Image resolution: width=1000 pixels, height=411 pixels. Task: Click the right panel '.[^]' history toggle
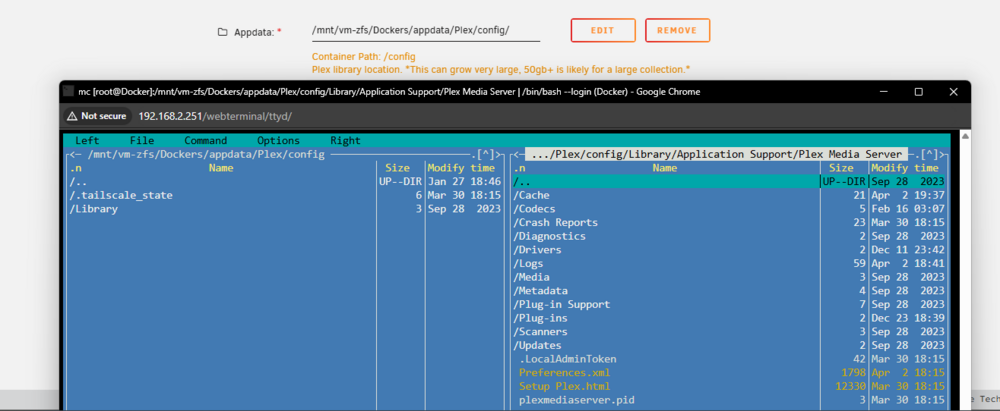click(x=927, y=154)
